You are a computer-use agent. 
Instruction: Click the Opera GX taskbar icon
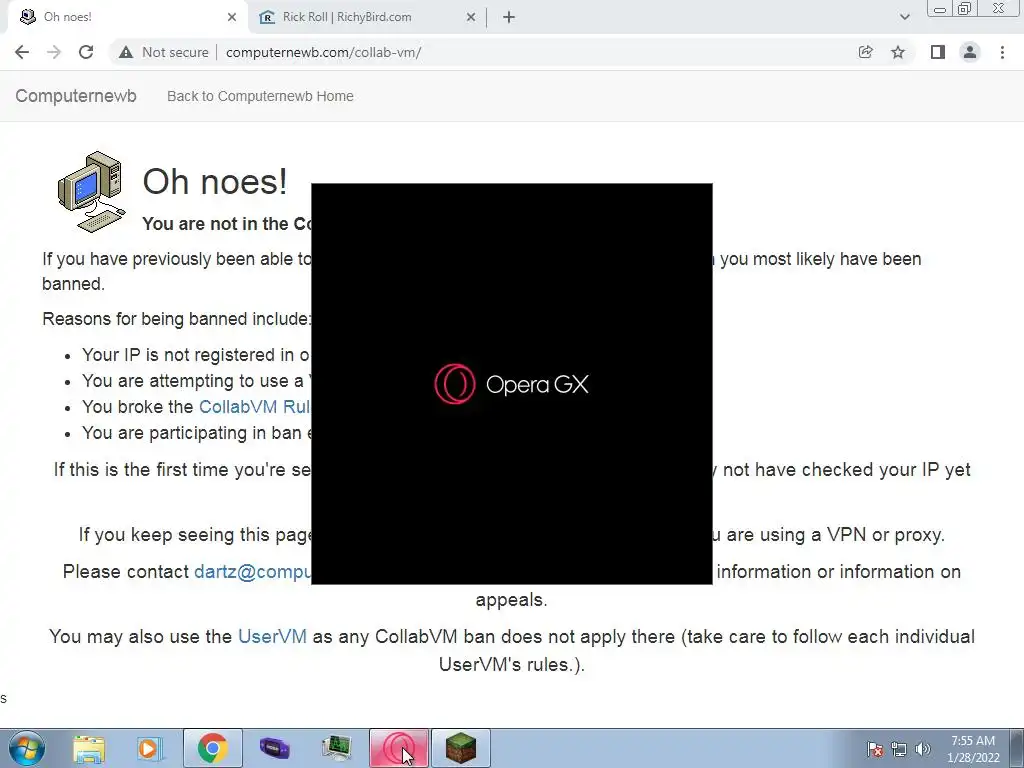coord(399,748)
